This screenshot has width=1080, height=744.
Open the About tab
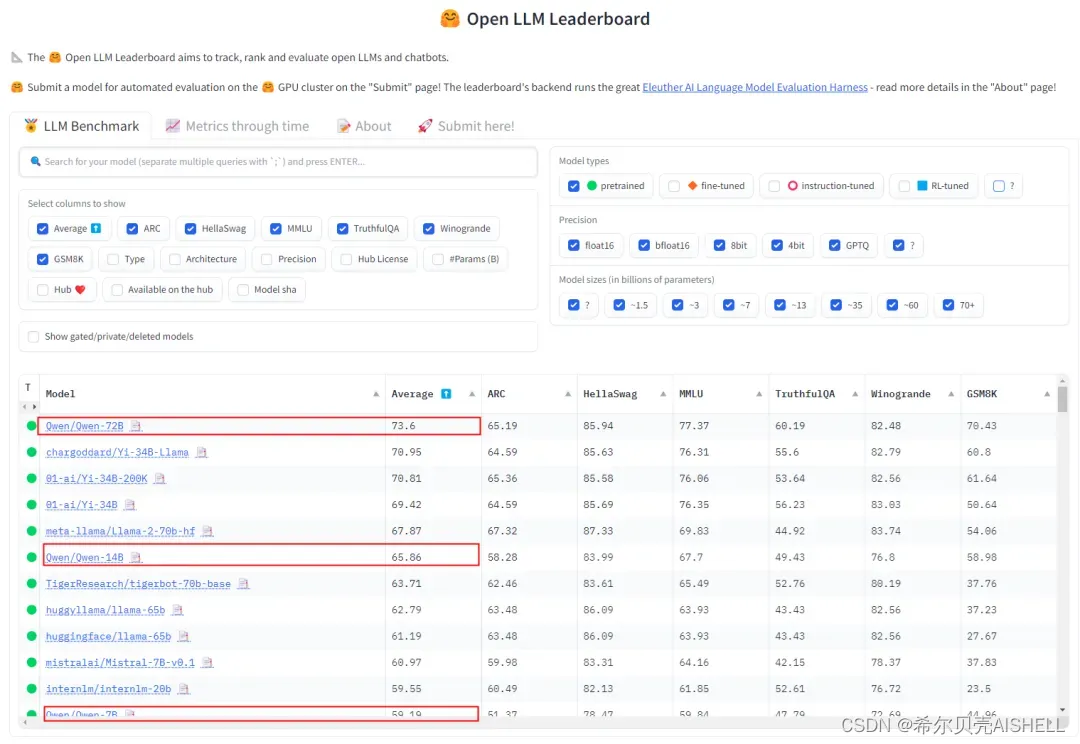click(364, 126)
